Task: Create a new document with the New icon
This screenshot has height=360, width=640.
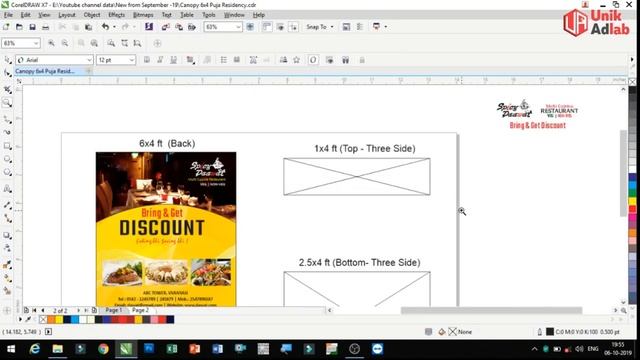Action: pos(6,27)
